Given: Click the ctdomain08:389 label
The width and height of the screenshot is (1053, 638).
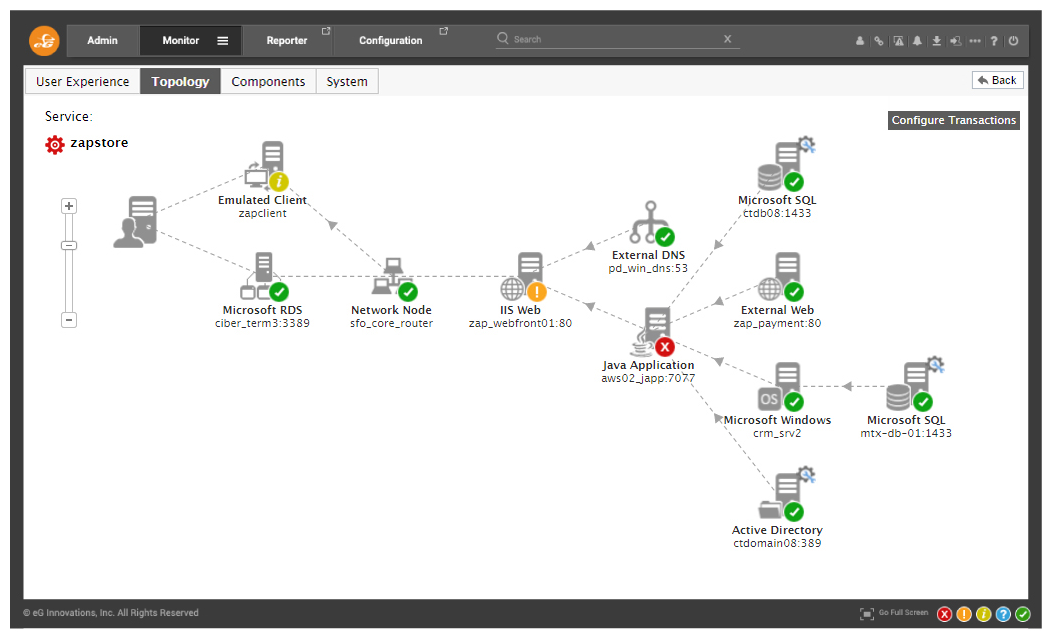Looking at the screenshot, I should (x=777, y=543).
